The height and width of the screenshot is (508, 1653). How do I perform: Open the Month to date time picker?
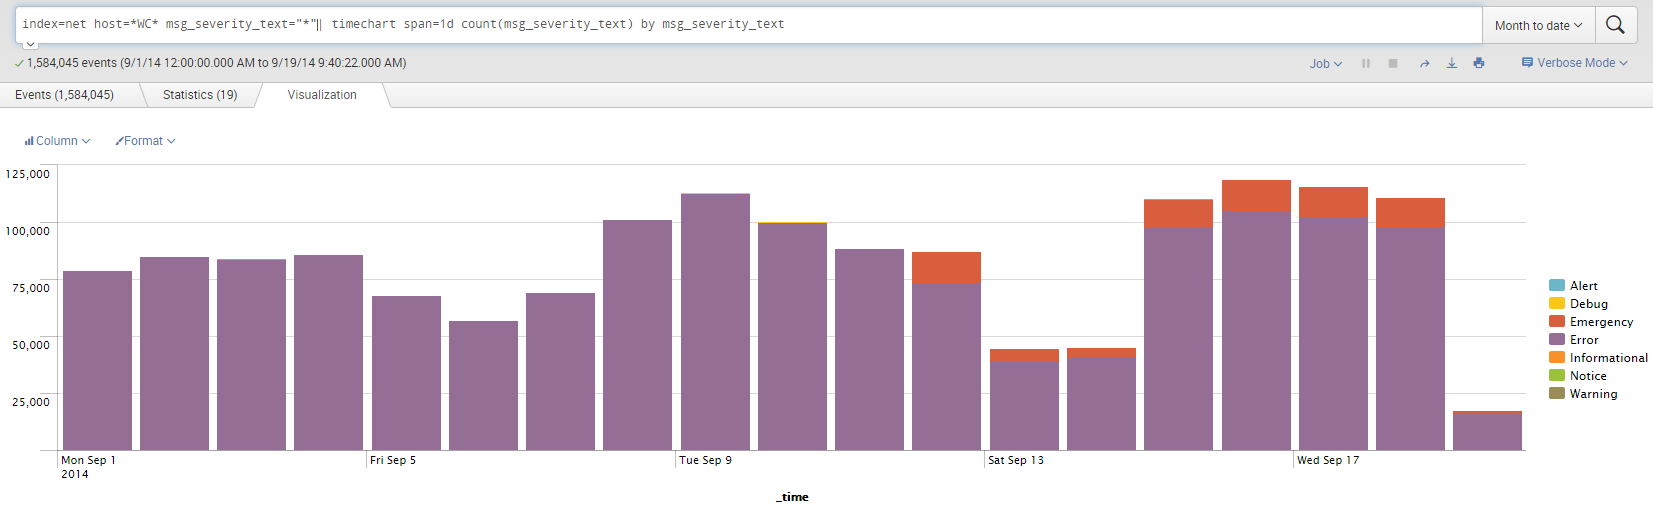point(1538,25)
